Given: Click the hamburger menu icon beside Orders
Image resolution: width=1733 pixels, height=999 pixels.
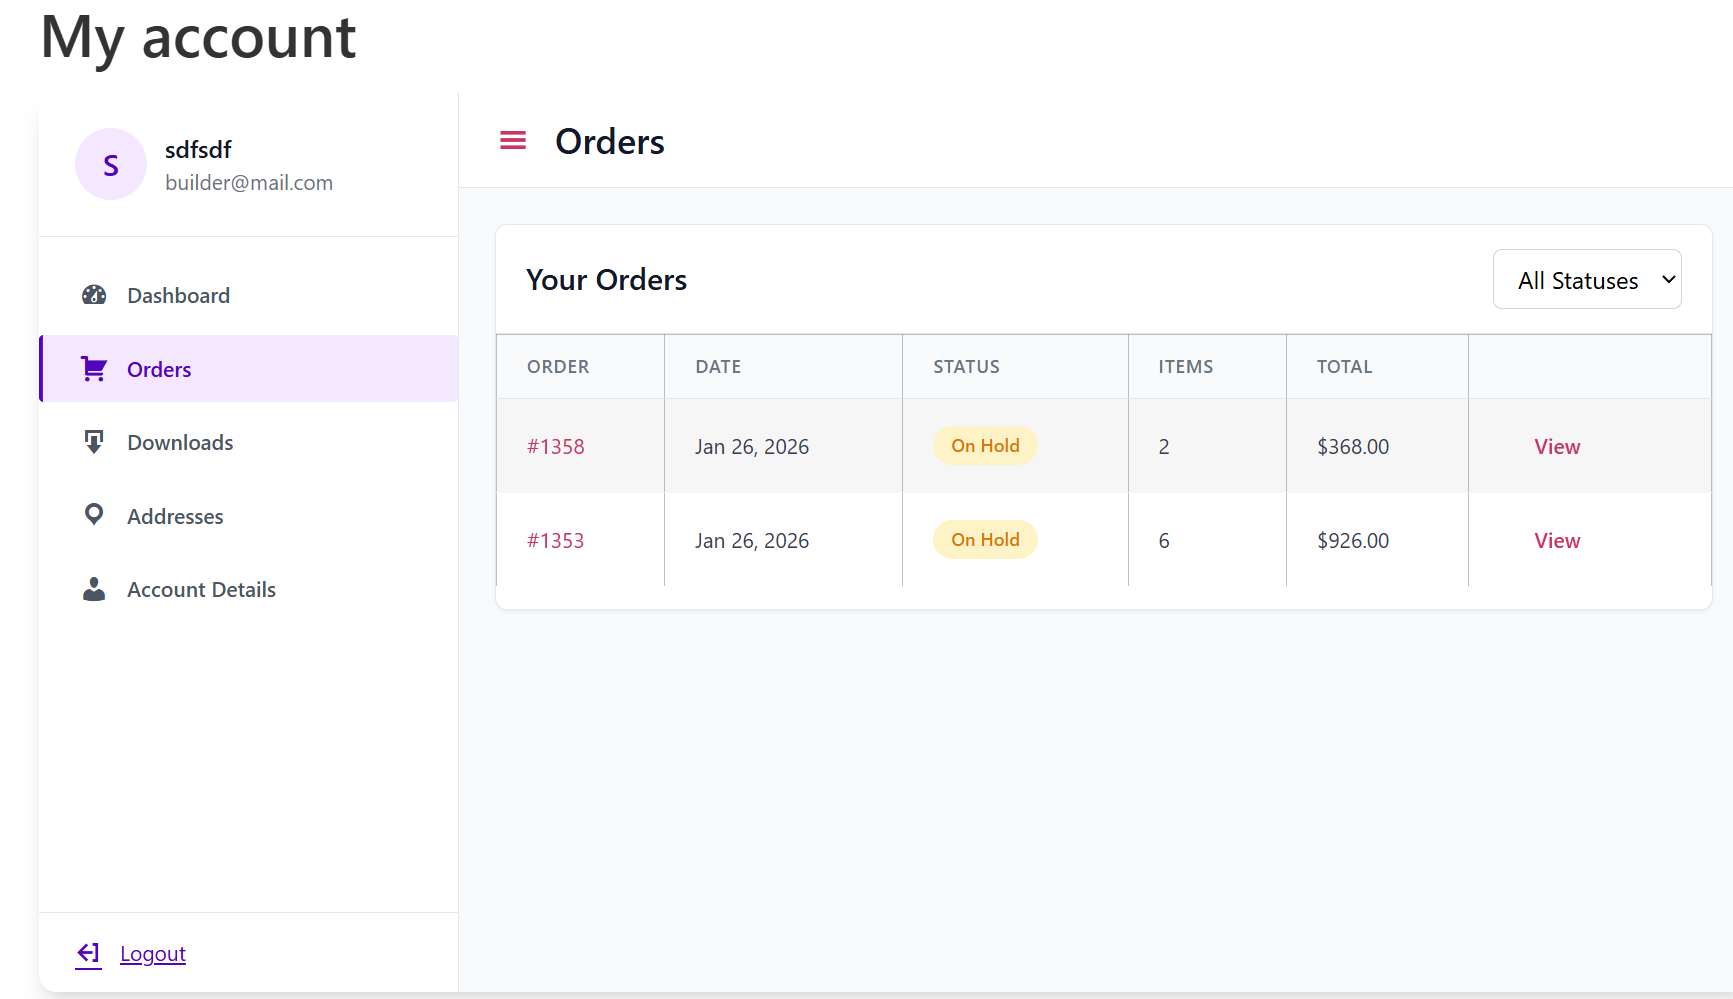Looking at the screenshot, I should coord(513,141).
